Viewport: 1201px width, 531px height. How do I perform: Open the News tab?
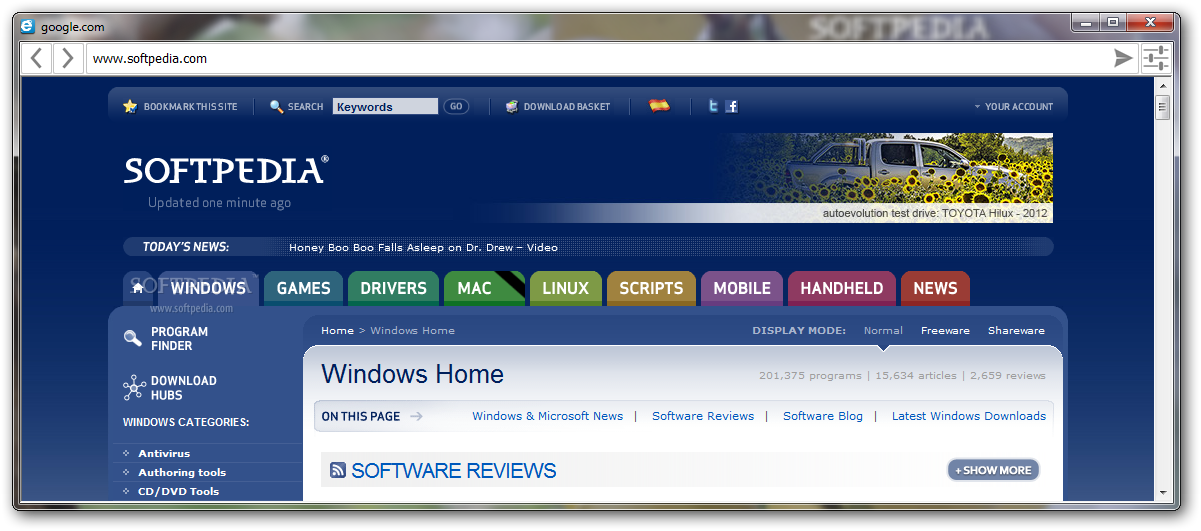[x=935, y=288]
